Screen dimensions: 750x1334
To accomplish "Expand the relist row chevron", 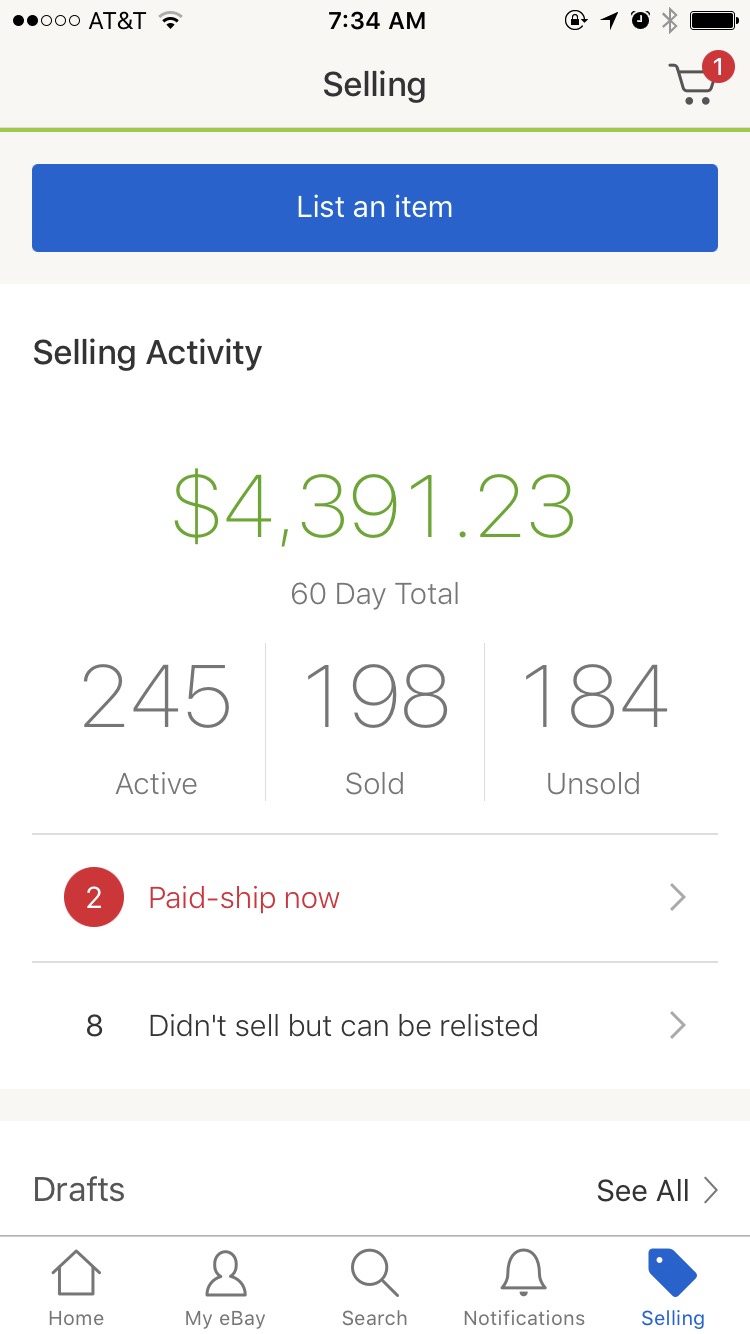I will click(x=678, y=1026).
